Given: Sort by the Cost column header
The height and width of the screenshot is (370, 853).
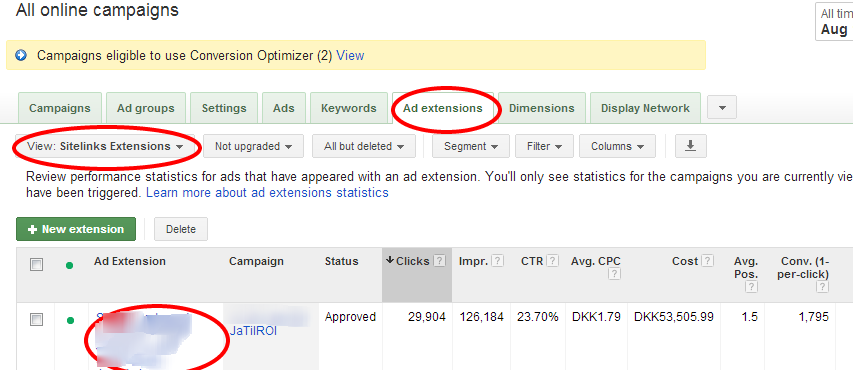Looking at the screenshot, I should click(685, 261).
